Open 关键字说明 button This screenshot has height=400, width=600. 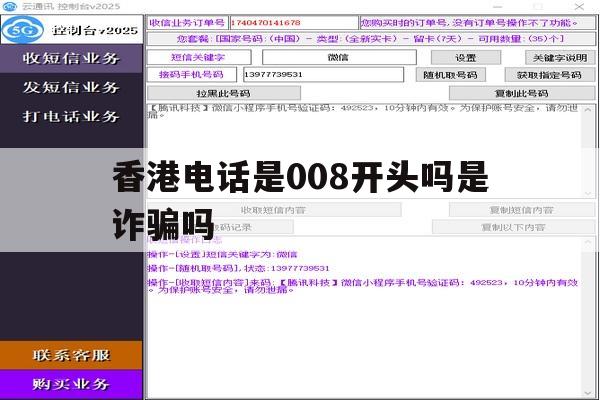[560, 58]
